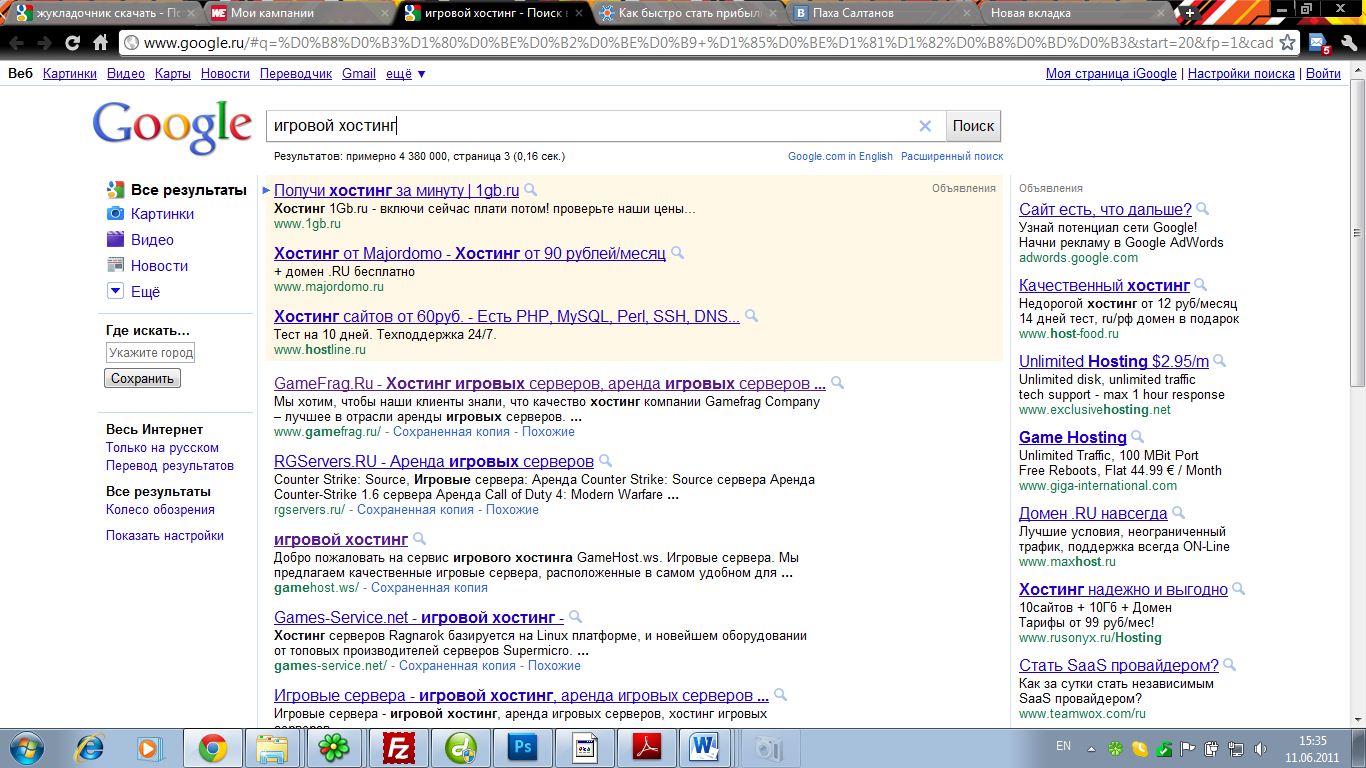Clear the search query with the X
Viewport: 1366px width, 768px height.
925,126
